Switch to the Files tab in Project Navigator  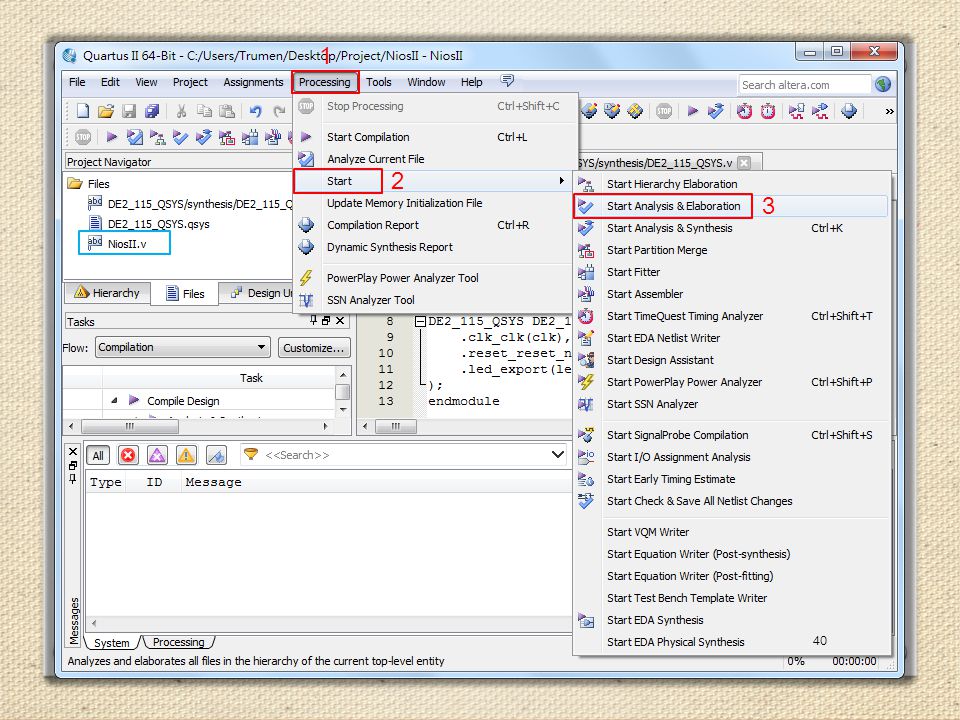pyautogui.click(x=186, y=294)
